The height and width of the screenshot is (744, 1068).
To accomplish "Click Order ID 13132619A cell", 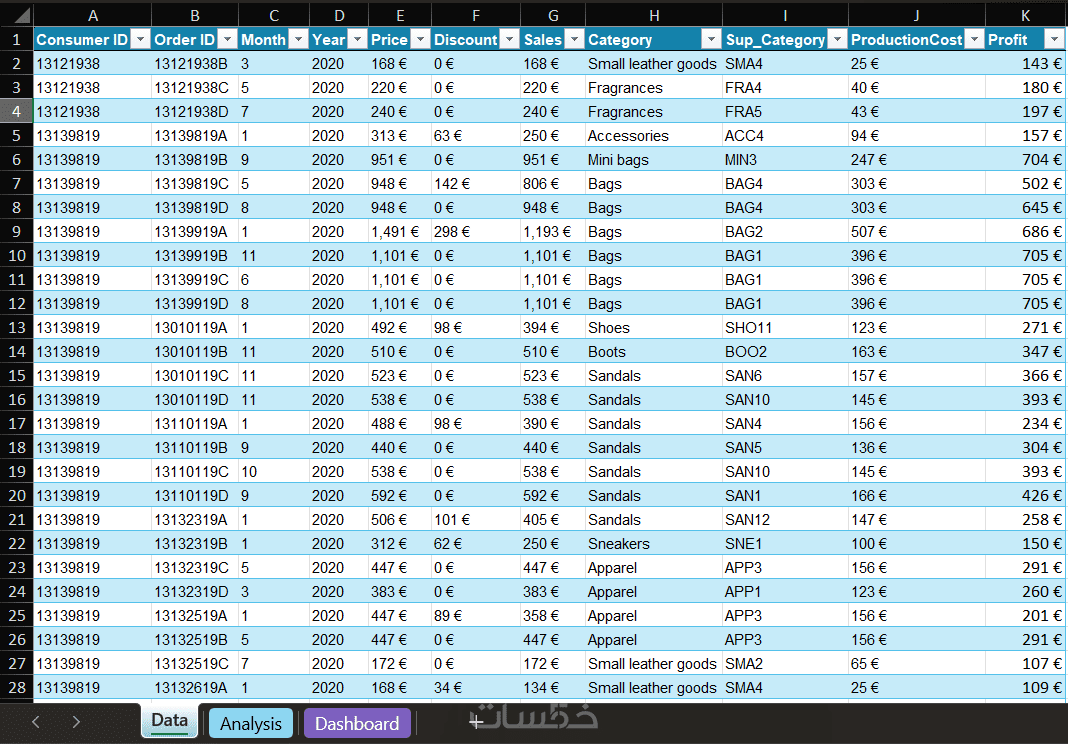I will pyautogui.click(x=195, y=687).
